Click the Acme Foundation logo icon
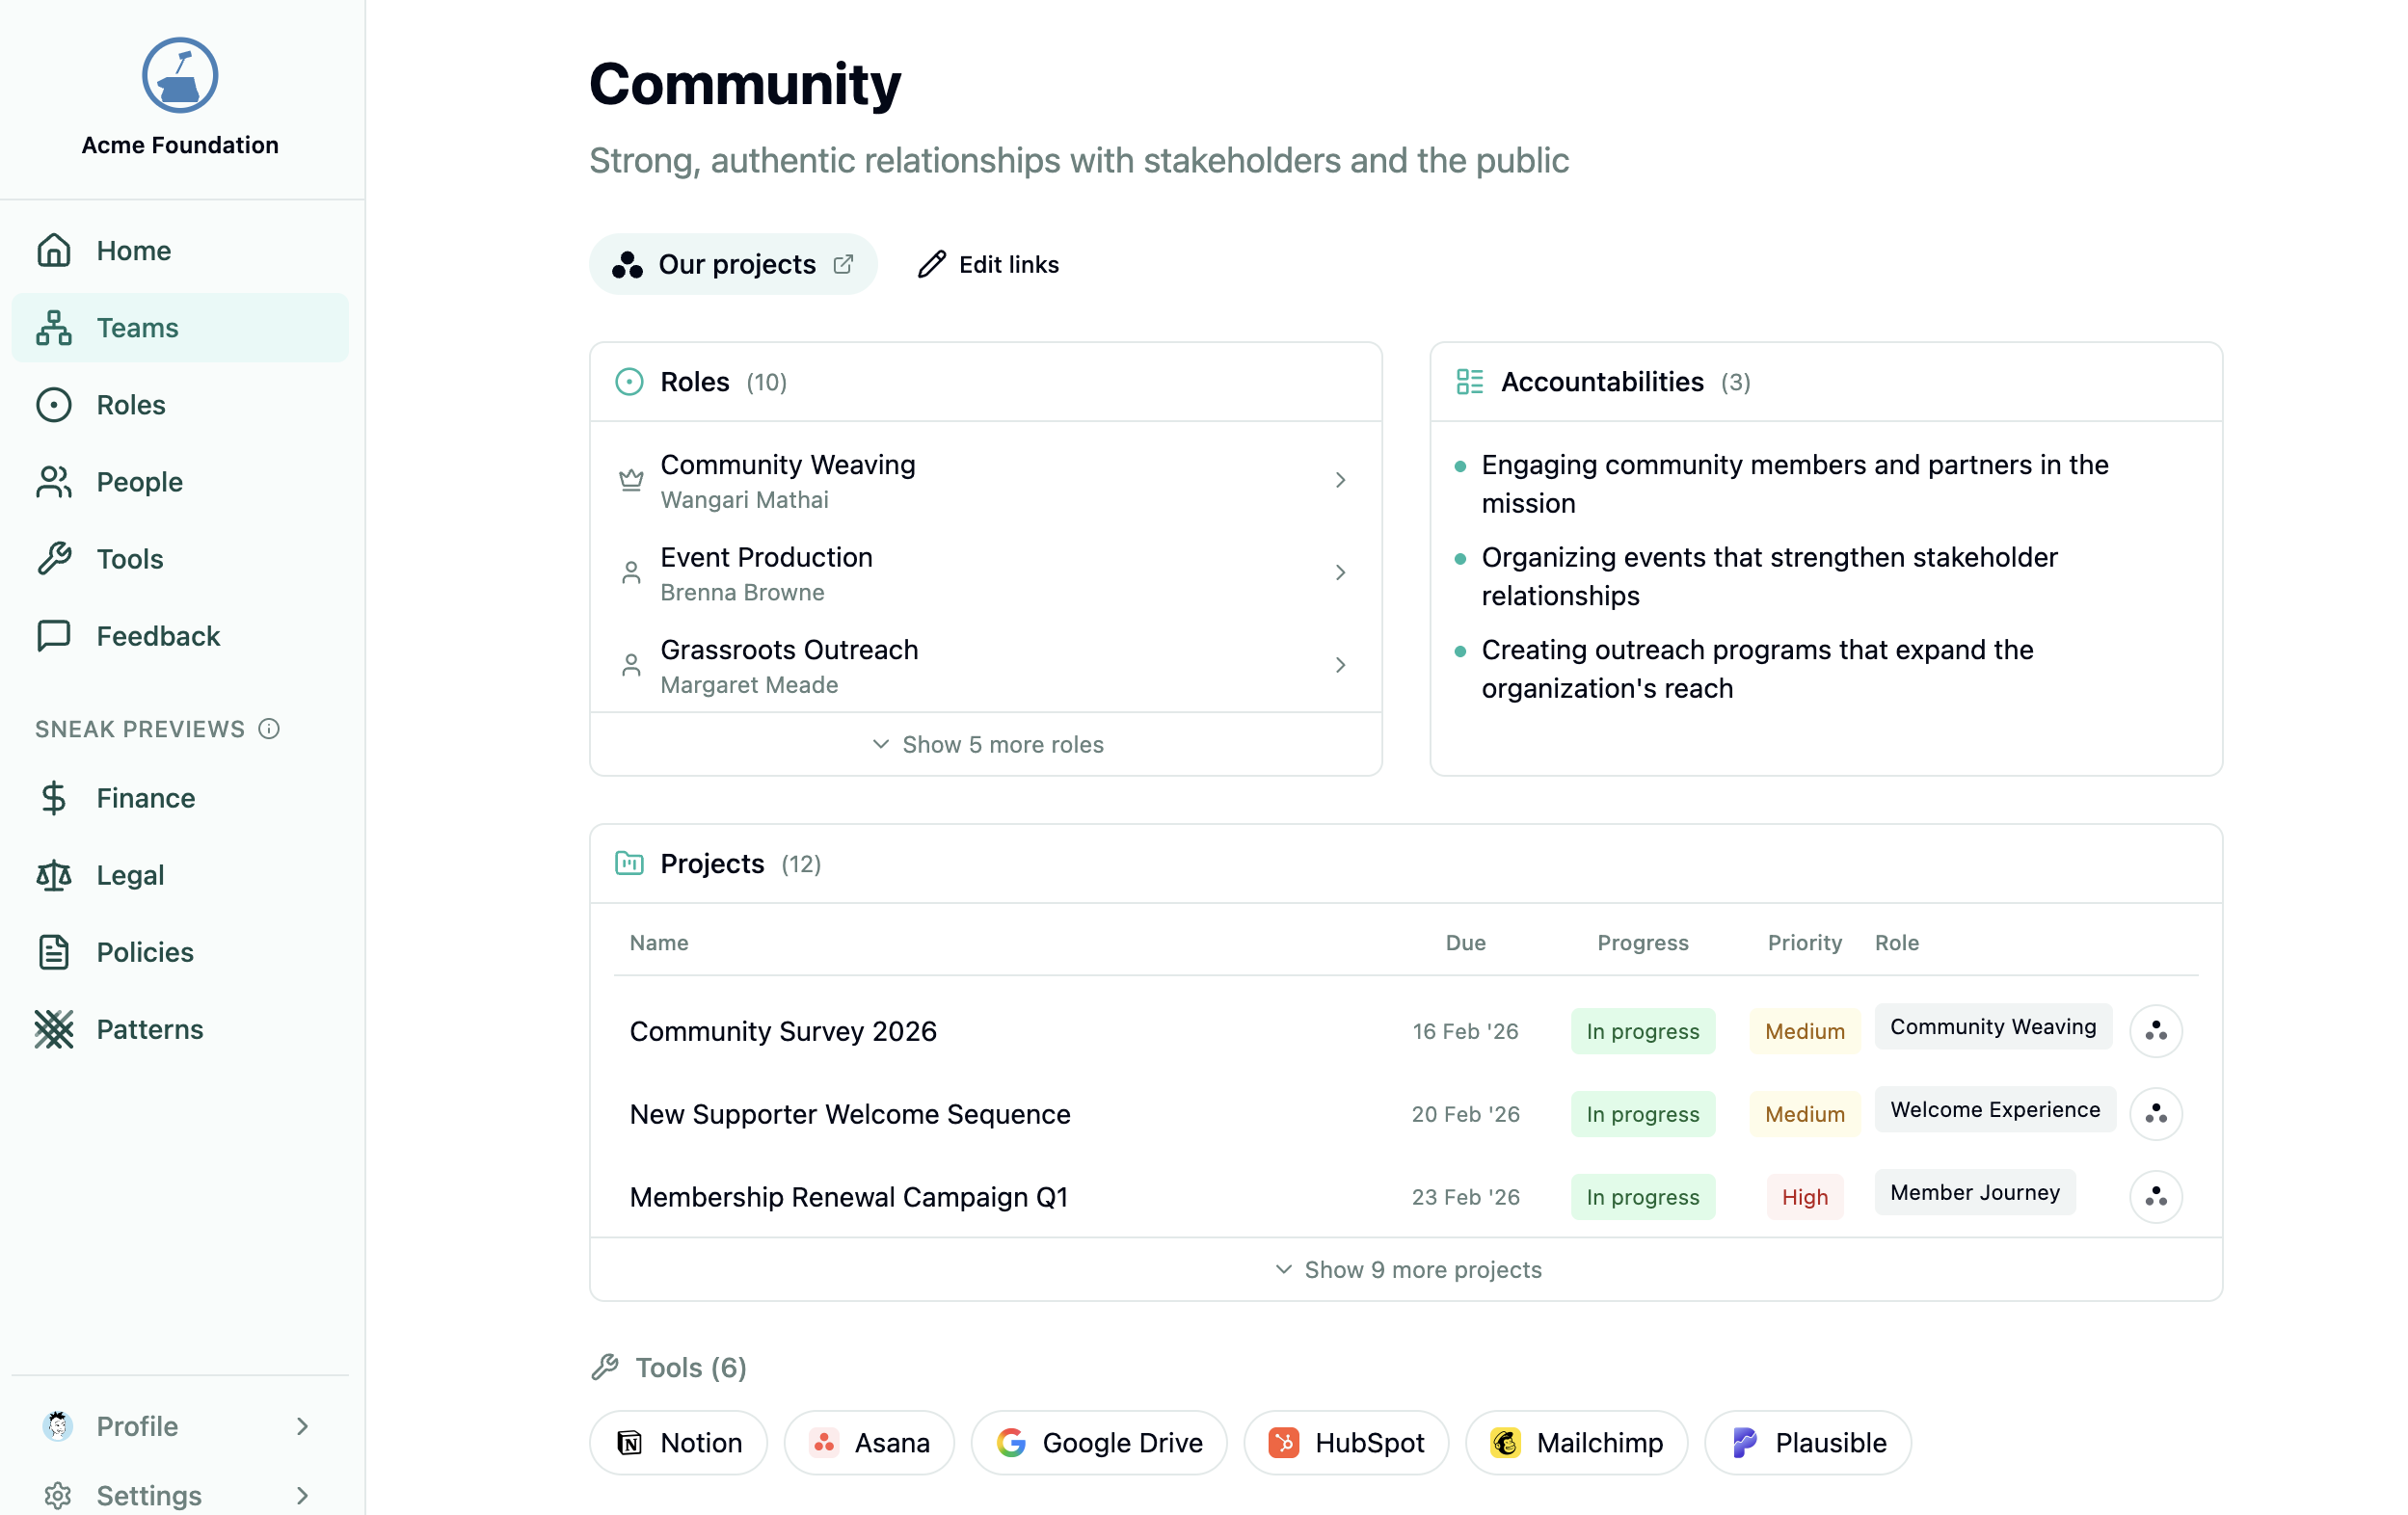The width and height of the screenshot is (2408, 1515). point(180,76)
